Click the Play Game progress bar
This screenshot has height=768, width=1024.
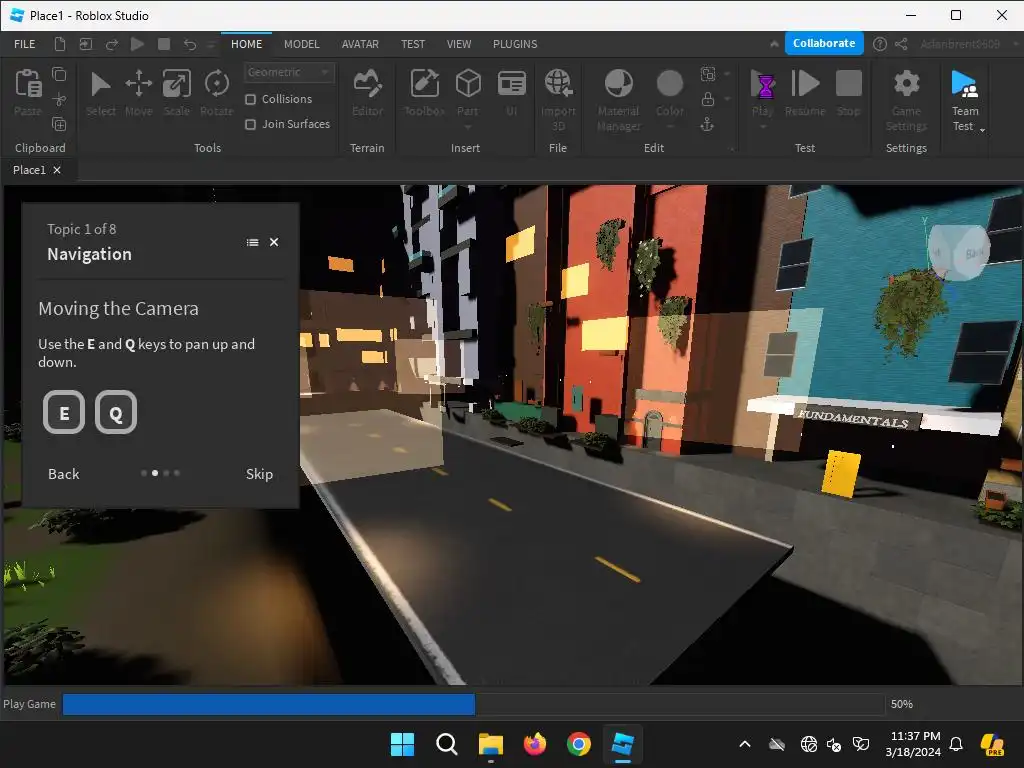[473, 704]
